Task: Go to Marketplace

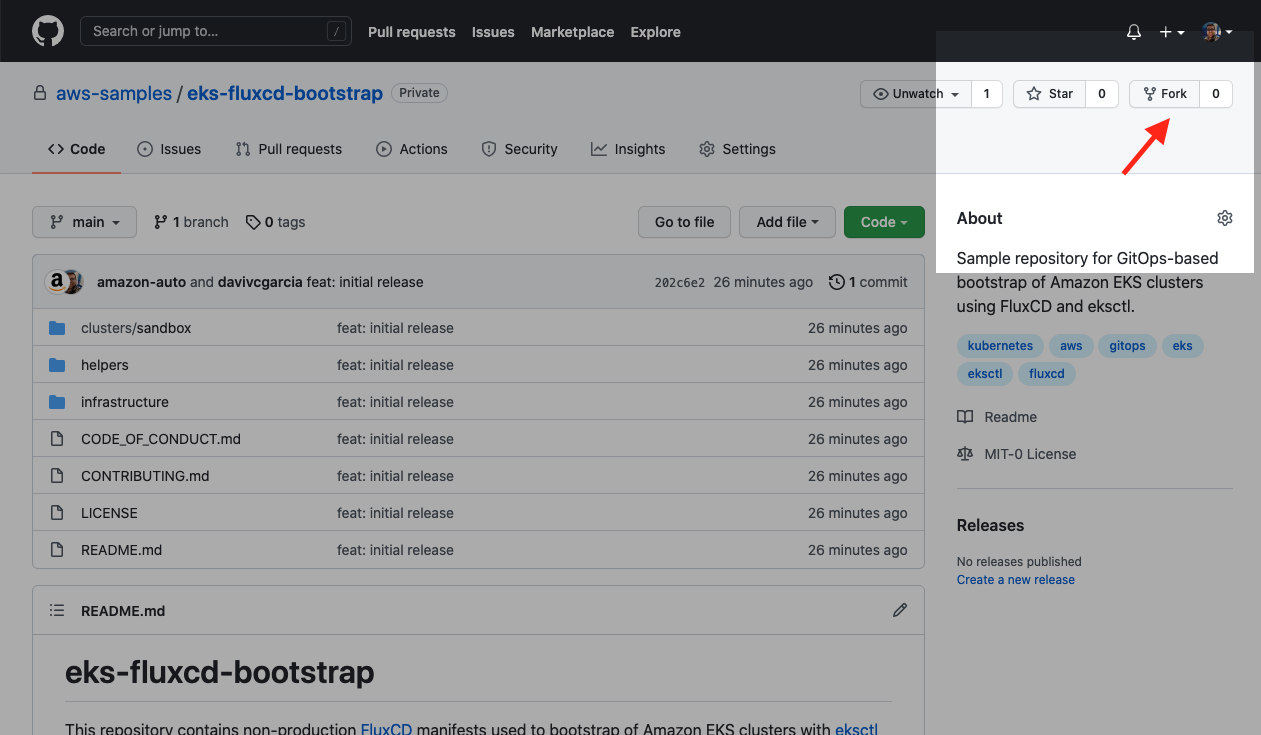Action: (572, 32)
